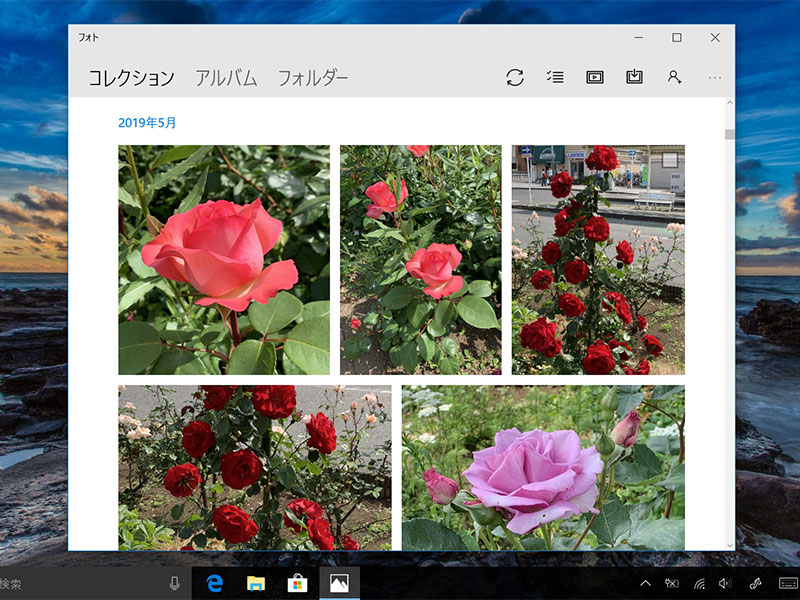
Task: Open Microsoft Edge from the taskbar
Action: click(215, 583)
